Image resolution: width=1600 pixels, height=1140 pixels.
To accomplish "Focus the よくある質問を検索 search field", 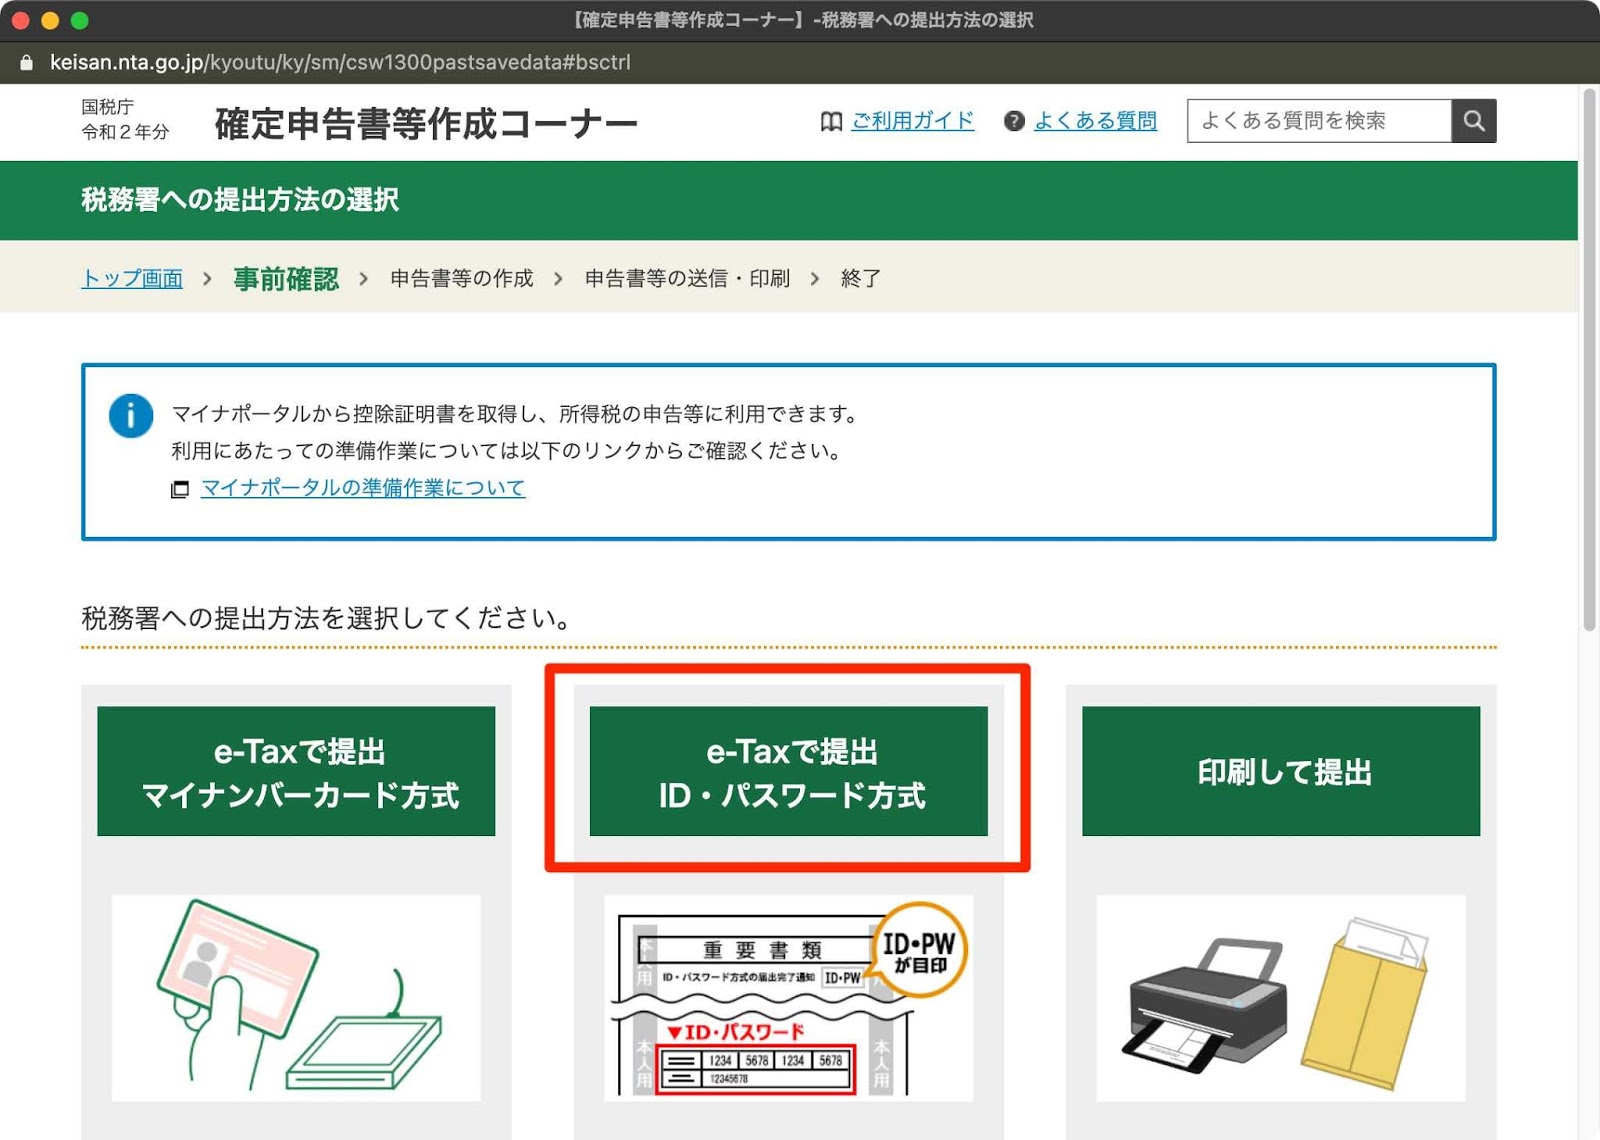I will coord(1319,121).
